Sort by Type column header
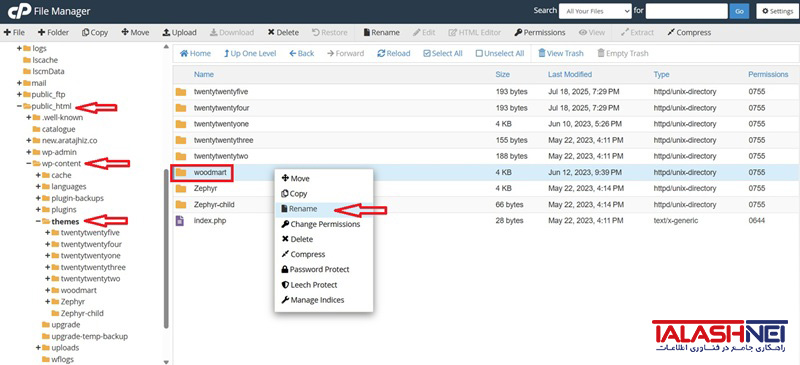Image resolution: width=800 pixels, height=365 pixels. (661, 75)
